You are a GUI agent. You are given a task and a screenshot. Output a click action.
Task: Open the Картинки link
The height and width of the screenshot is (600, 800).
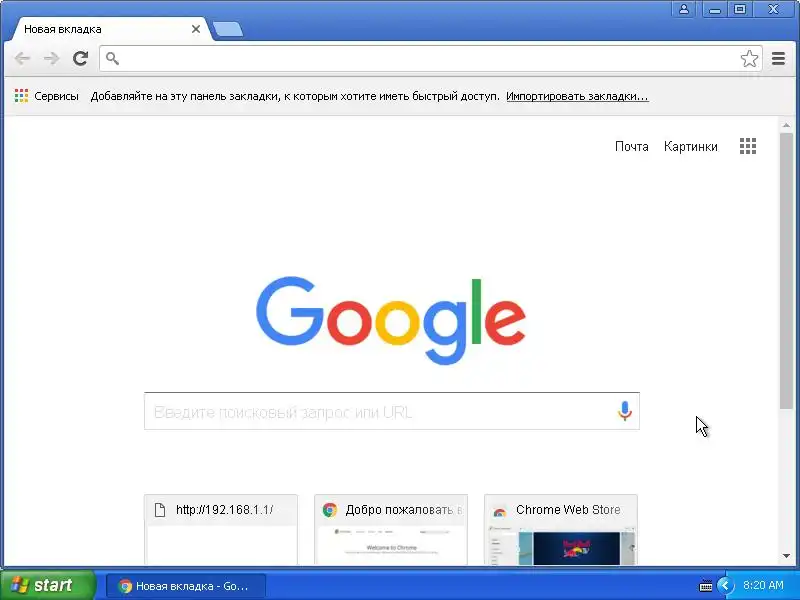pyautogui.click(x=690, y=146)
